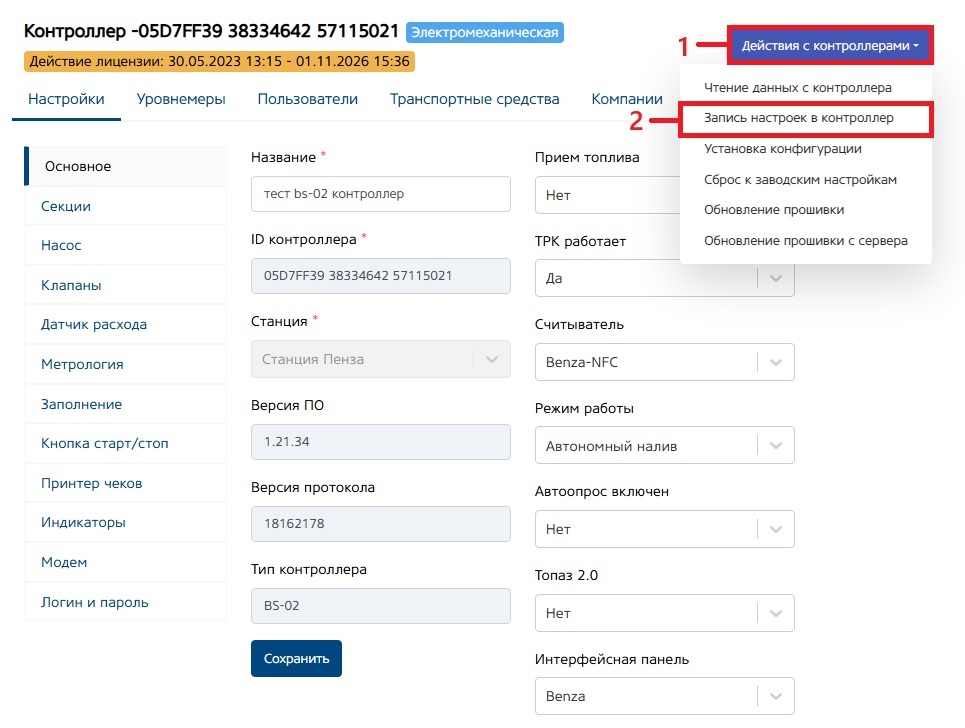This screenshot has height=728, width=965.
Task: Click the 'Электромеханическая' badge label
Action: (x=485, y=33)
